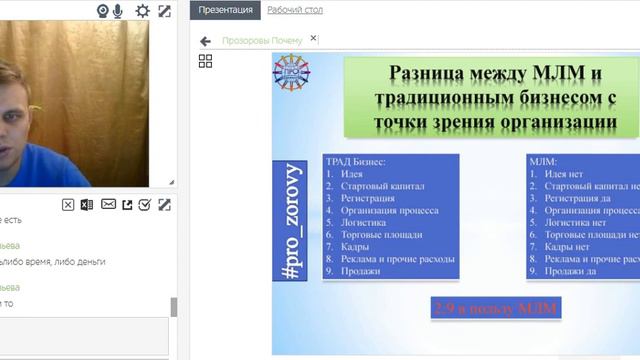Viewport: 640px width, 360px height.
Task: Click the МЛМ: list heading
Action: click(543, 162)
